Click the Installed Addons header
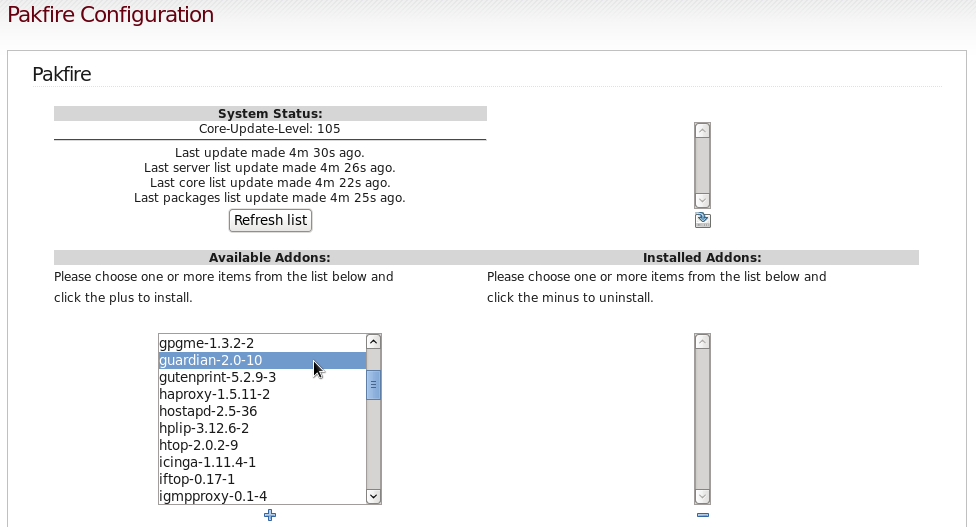976x527 pixels. click(x=702, y=258)
